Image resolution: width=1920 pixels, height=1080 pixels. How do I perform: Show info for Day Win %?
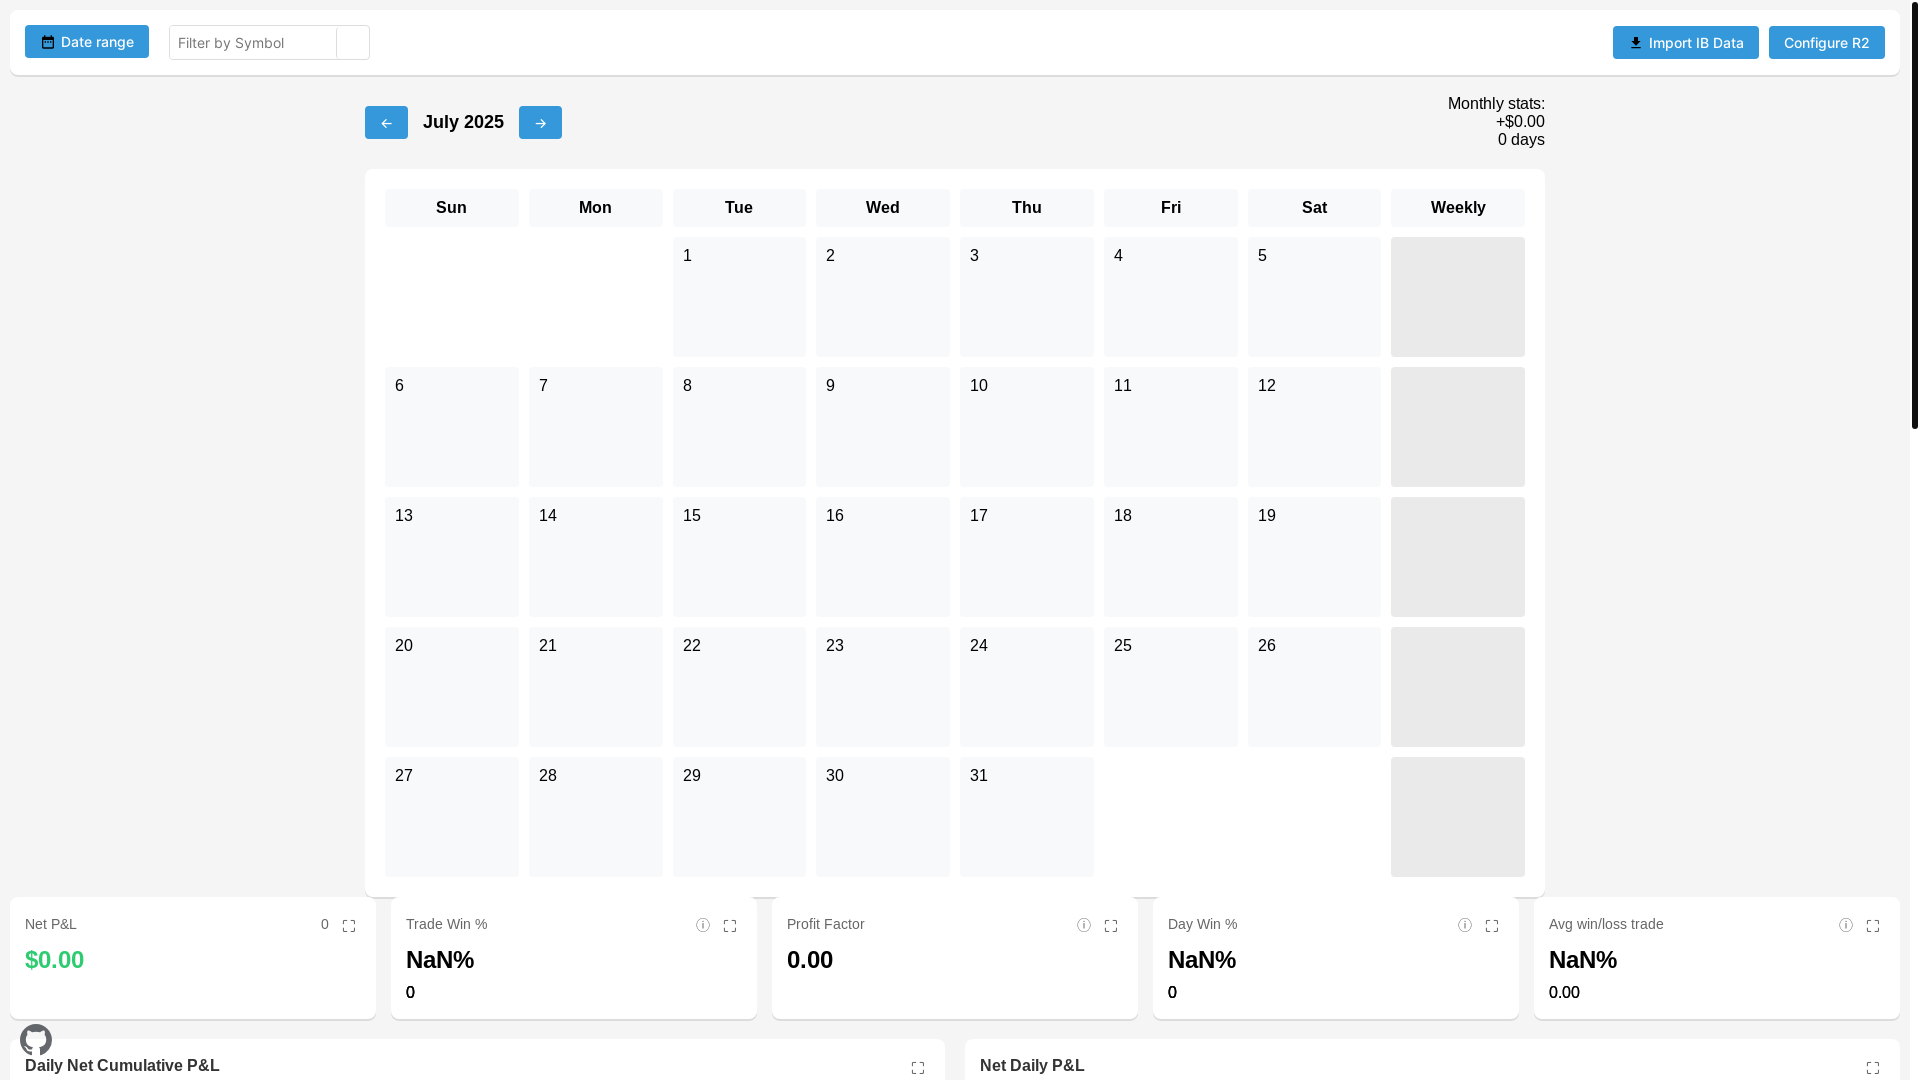point(1465,926)
